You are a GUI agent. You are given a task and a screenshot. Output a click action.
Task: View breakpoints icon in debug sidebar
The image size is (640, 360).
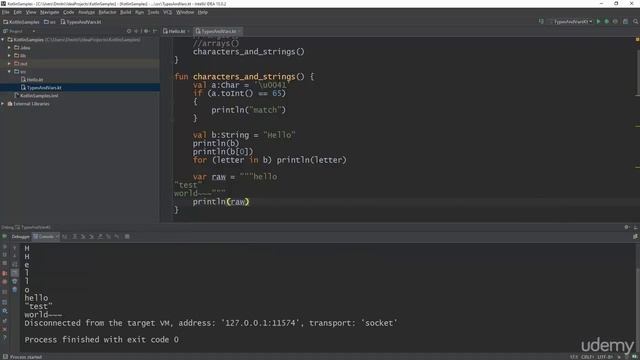pos(4,273)
